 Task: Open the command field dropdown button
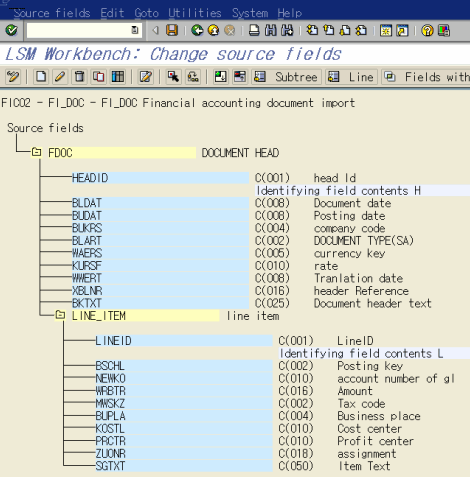tap(135, 30)
